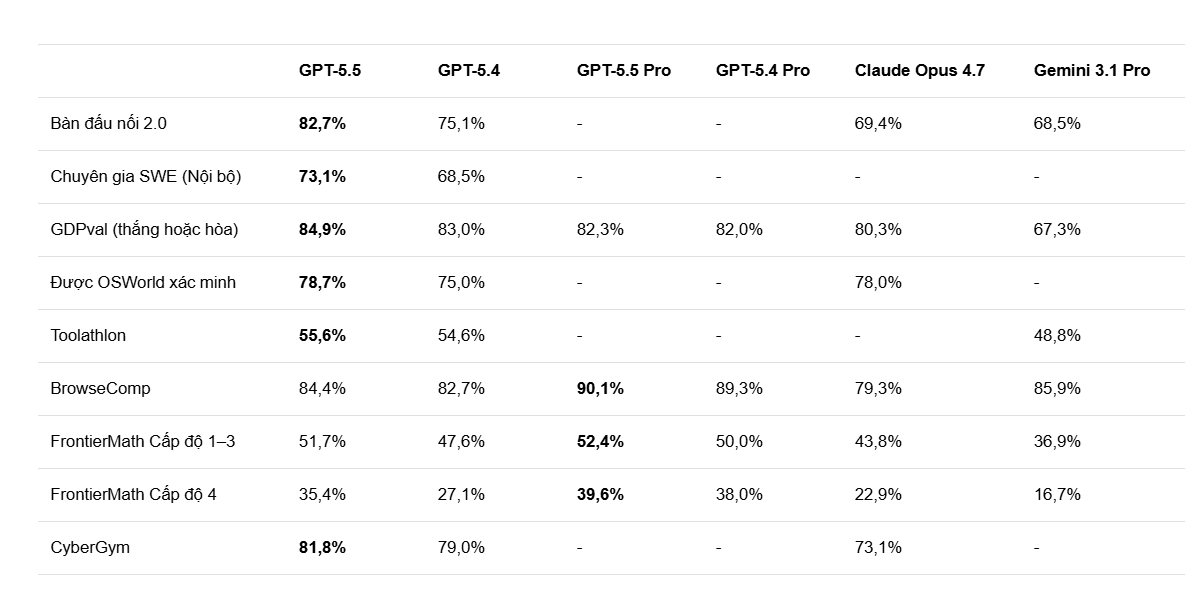Click the GPT-5.4 column header
Image resolution: width=1191 pixels, height=616 pixels.
click(x=468, y=70)
